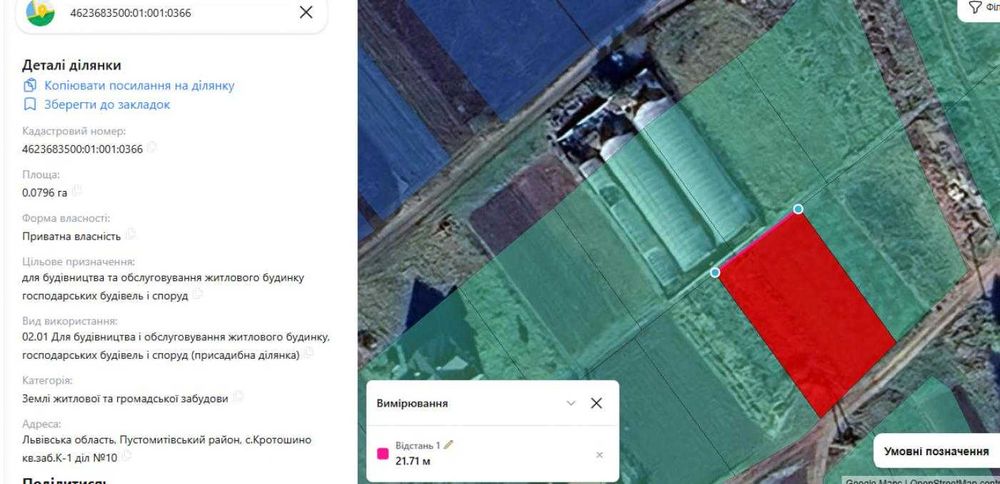Click the upper measurement point on the map
This screenshot has width=1000, height=484.
[x=798, y=209]
